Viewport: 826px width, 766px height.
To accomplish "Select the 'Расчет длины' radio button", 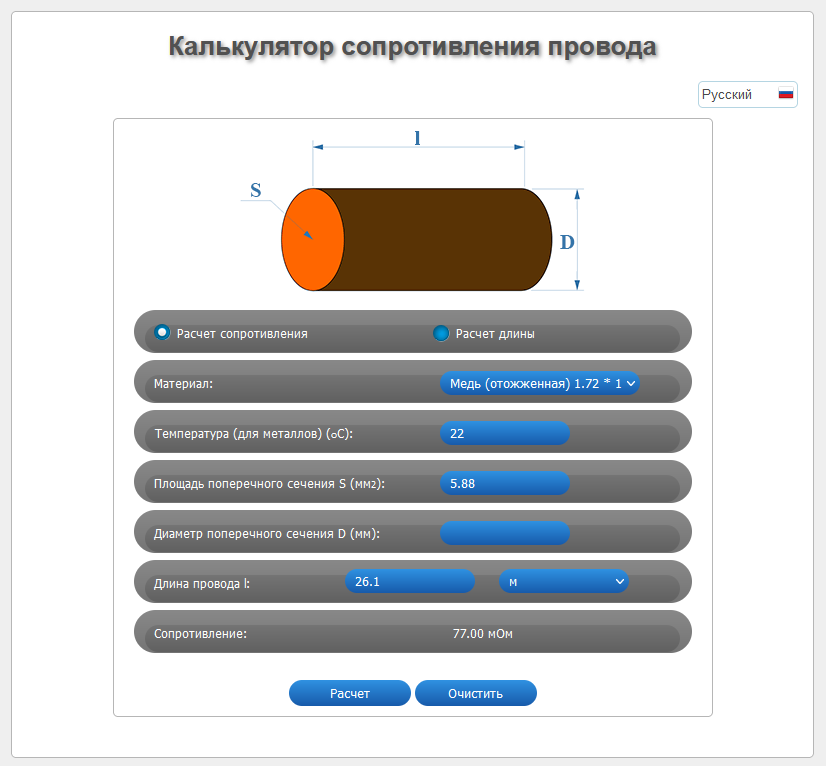I will coord(441,333).
